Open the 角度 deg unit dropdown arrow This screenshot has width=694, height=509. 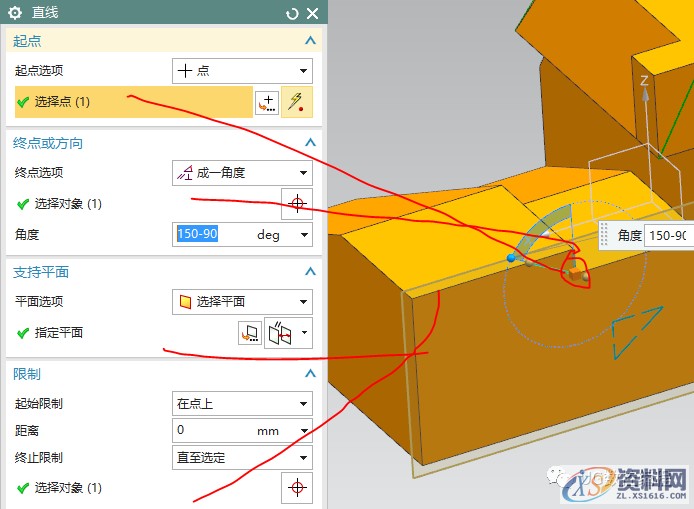tap(304, 235)
